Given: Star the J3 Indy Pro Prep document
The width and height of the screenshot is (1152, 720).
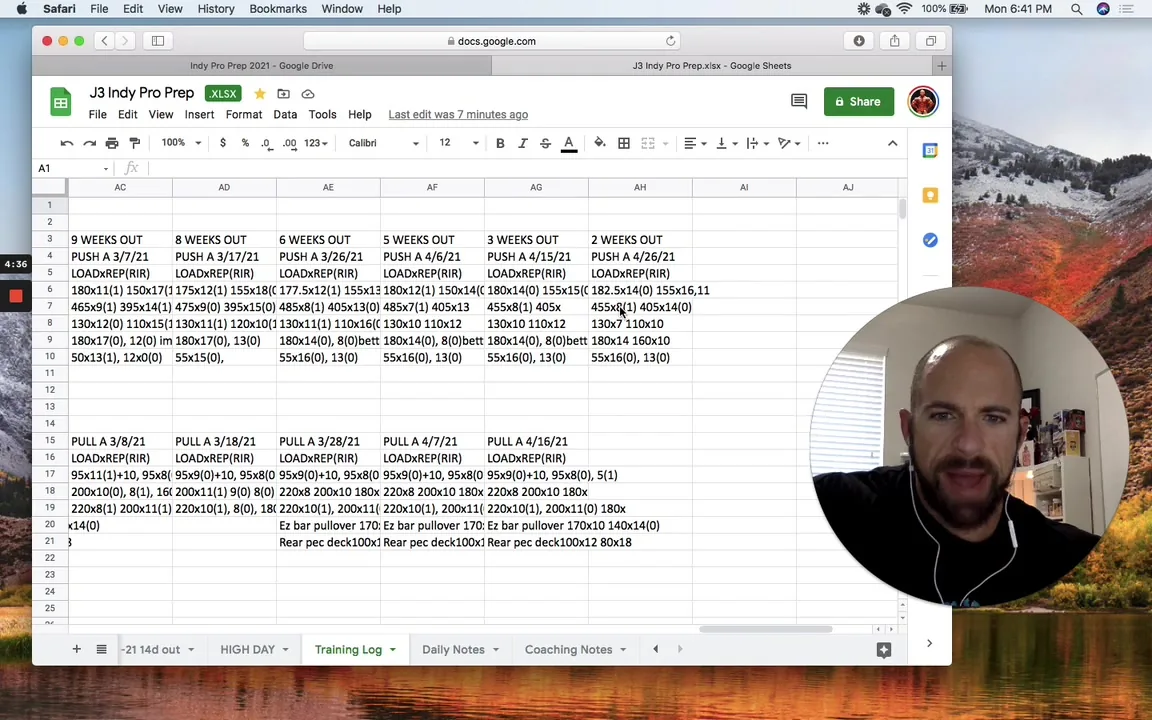Looking at the screenshot, I should click(x=259, y=94).
